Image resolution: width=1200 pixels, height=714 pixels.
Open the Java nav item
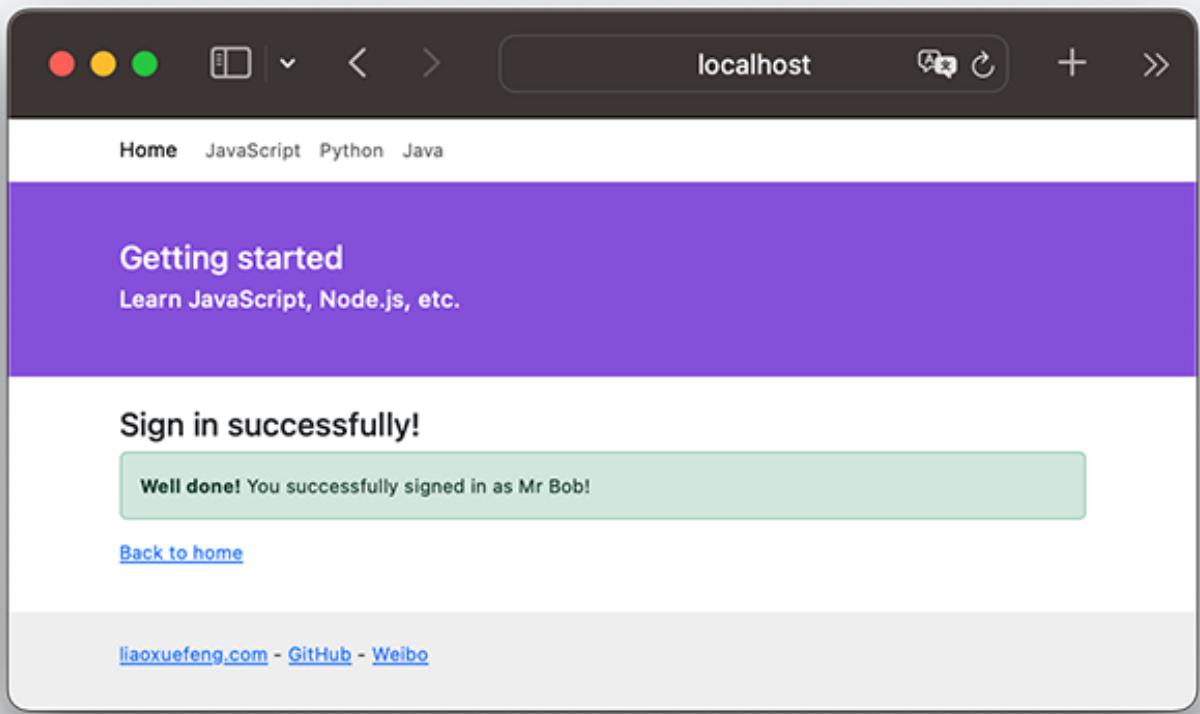422,151
